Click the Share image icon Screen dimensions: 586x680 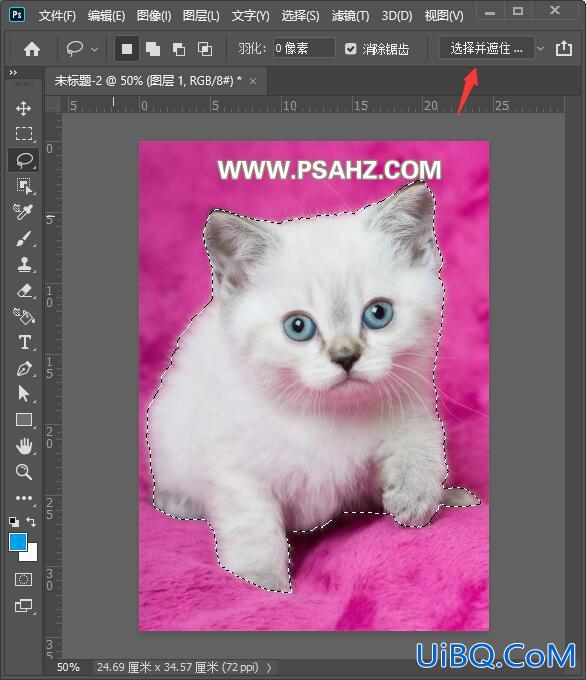pyautogui.click(x=564, y=48)
